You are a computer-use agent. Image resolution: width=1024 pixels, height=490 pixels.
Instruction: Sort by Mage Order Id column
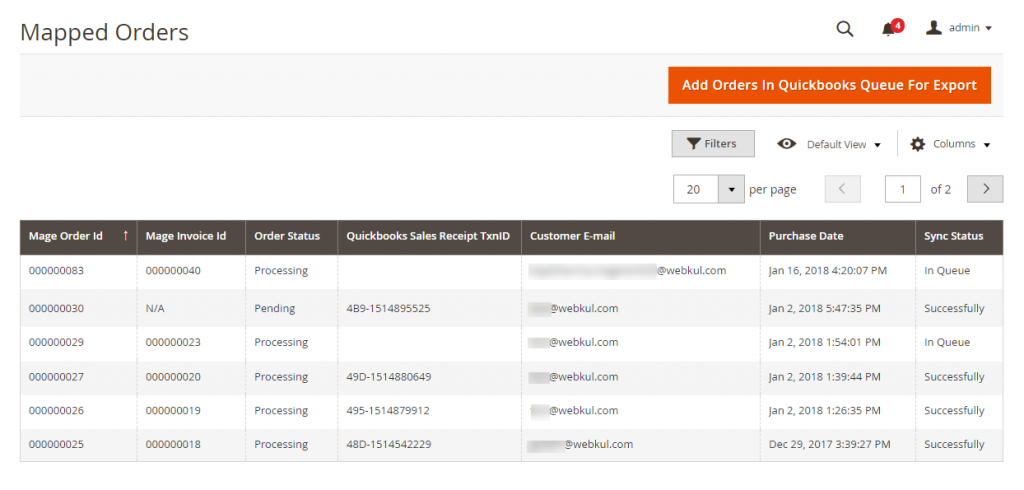click(x=78, y=237)
